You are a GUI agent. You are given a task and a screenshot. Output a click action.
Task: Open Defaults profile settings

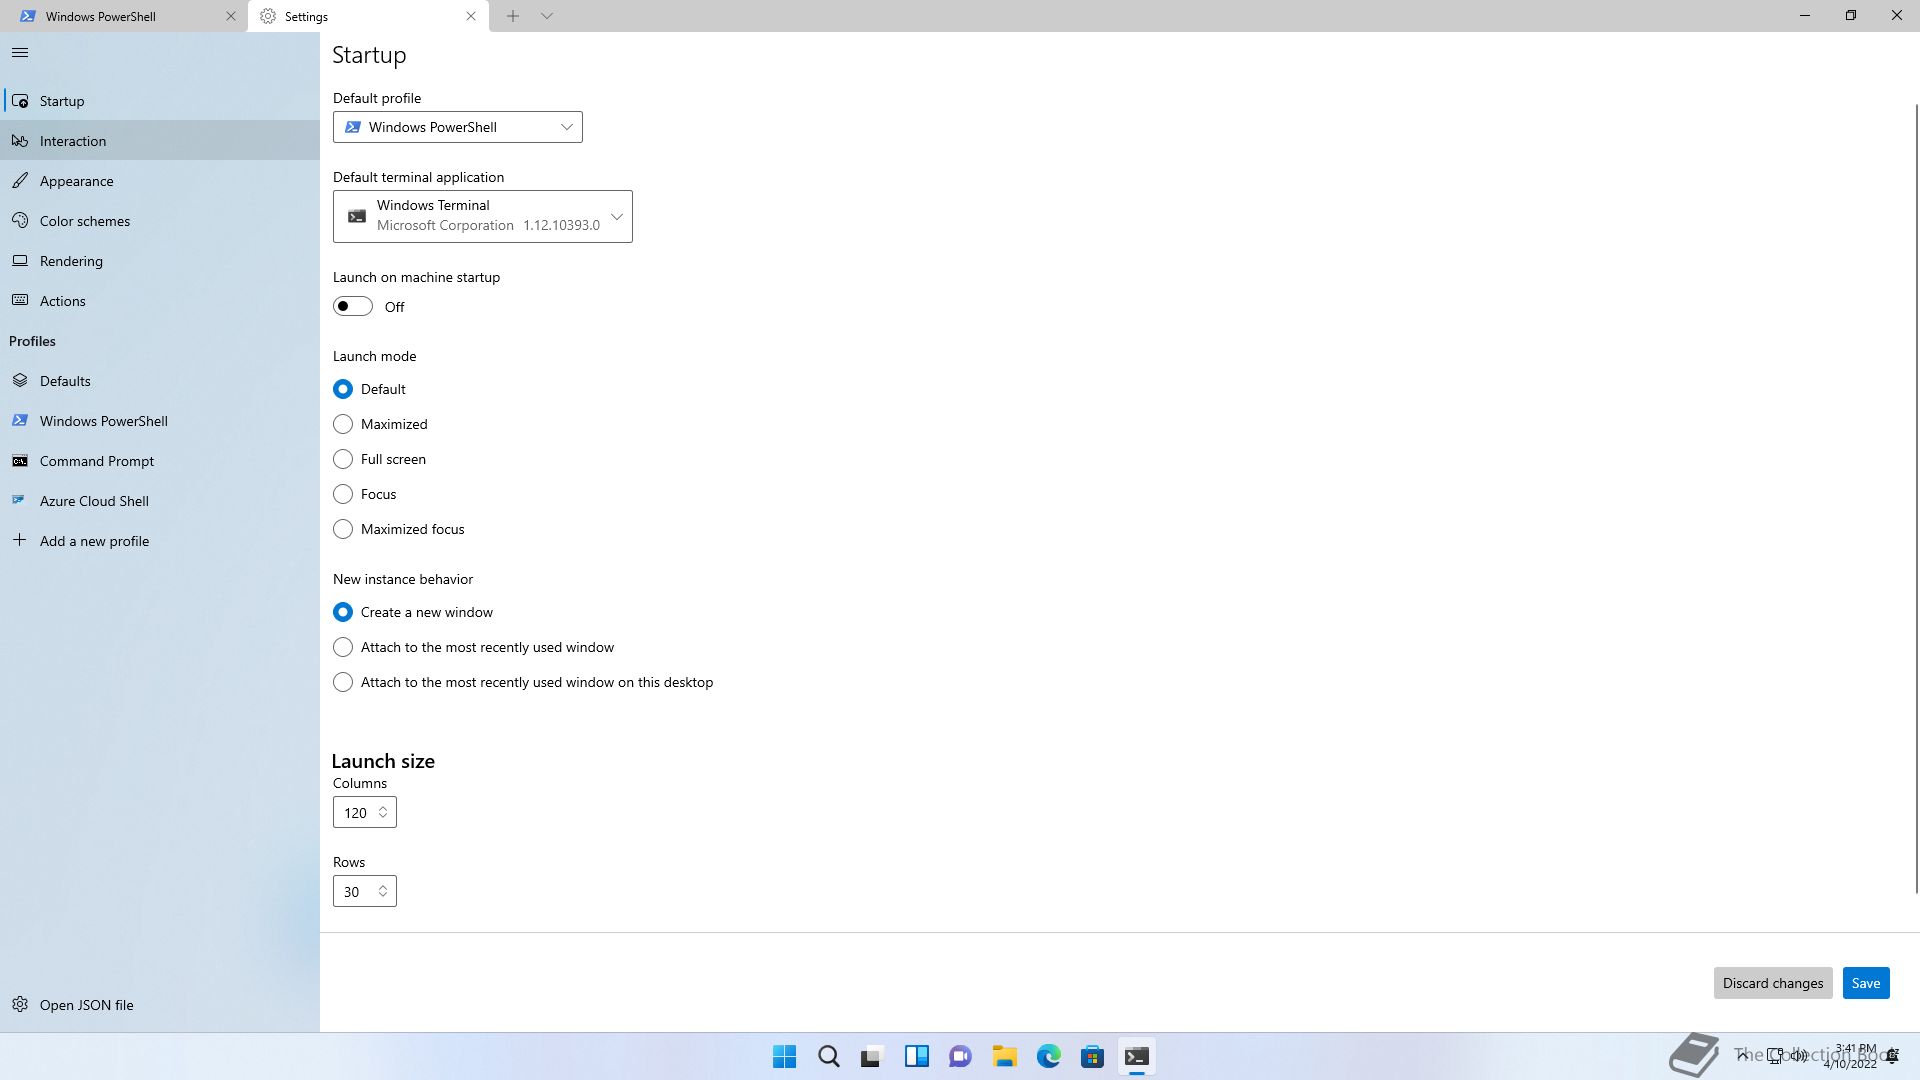pos(160,381)
